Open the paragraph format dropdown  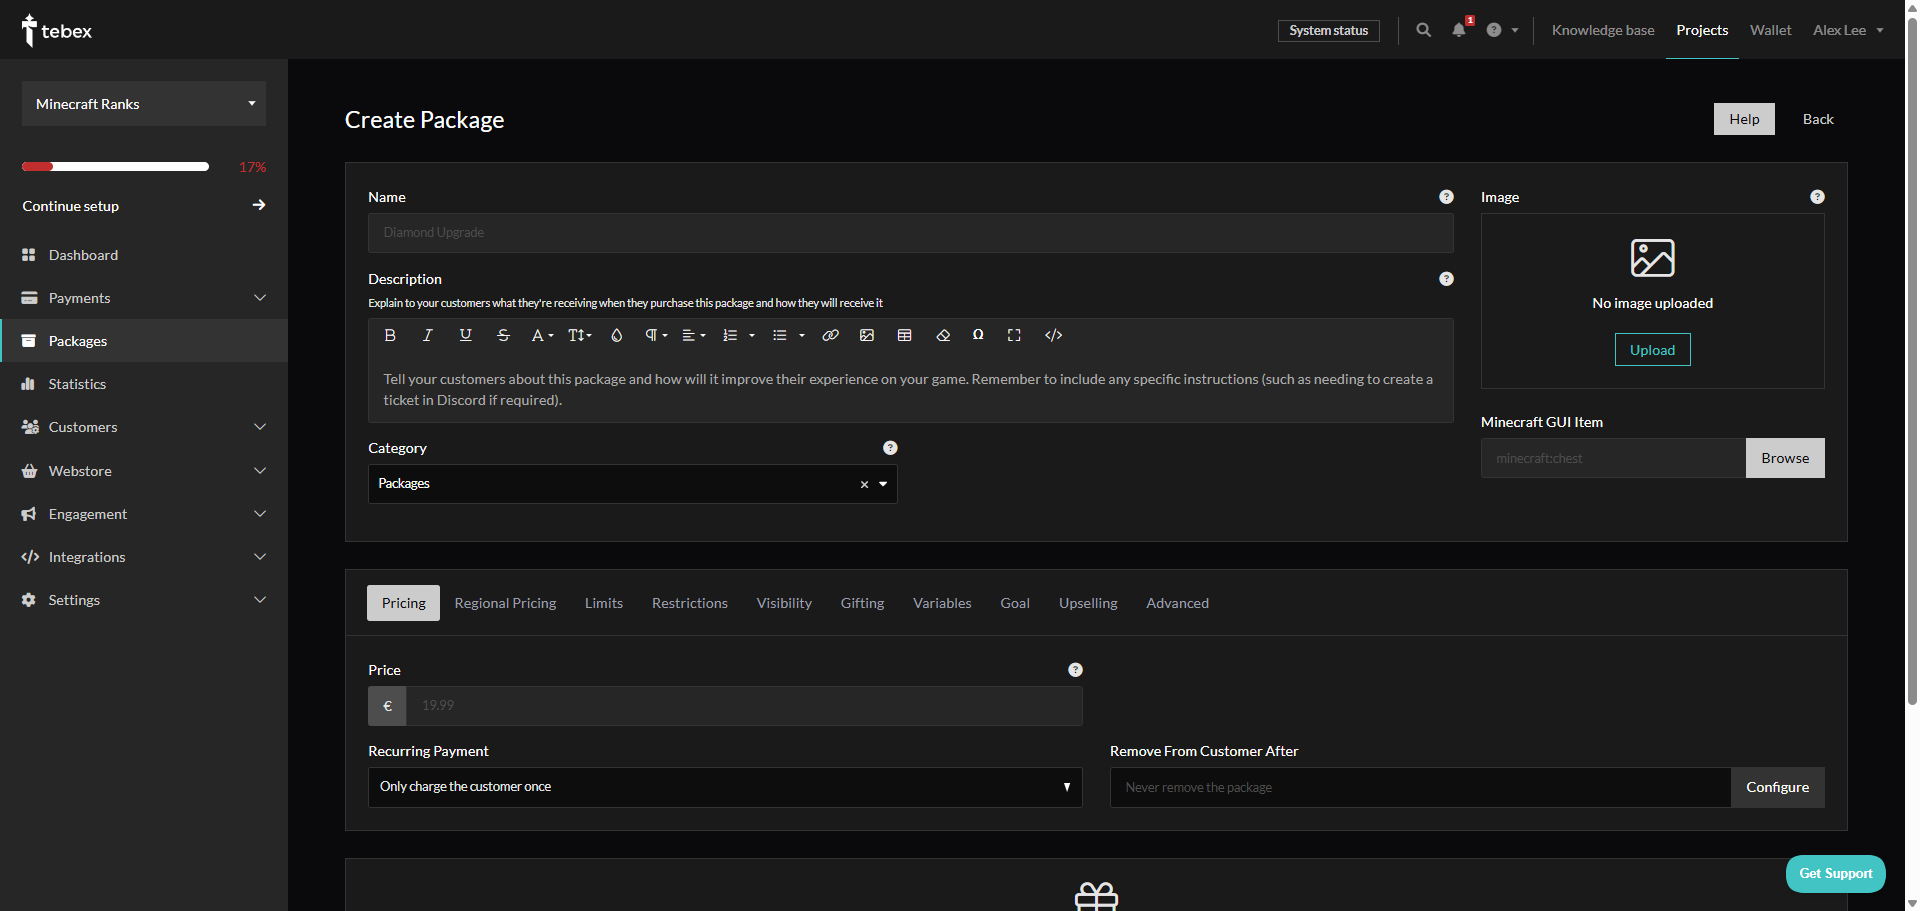point(656,335)
